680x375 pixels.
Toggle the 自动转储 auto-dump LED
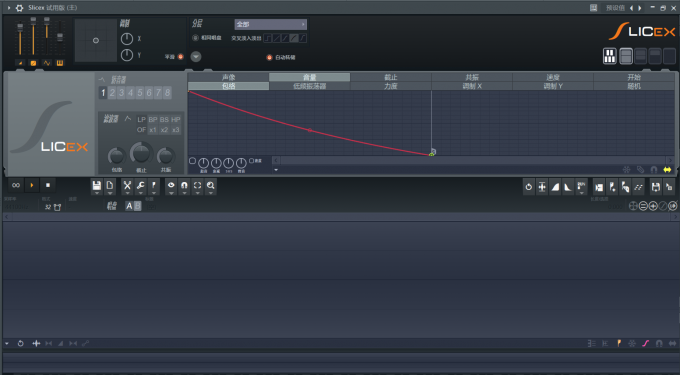(269, 57)
